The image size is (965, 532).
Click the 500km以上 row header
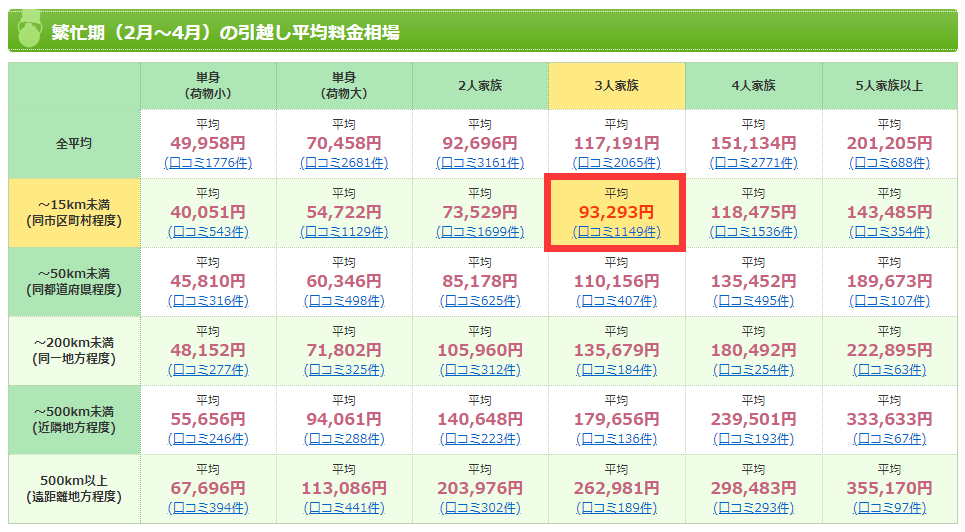click(74, 488)
